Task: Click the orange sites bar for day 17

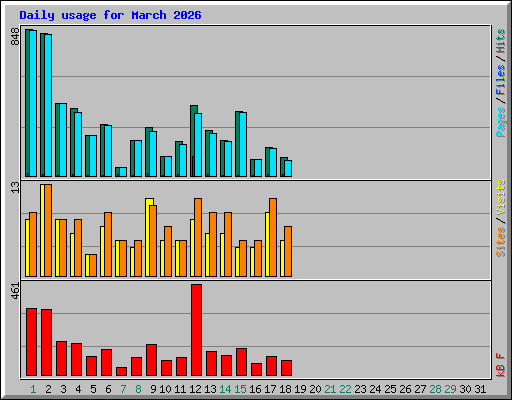Action: click(273, 237)
